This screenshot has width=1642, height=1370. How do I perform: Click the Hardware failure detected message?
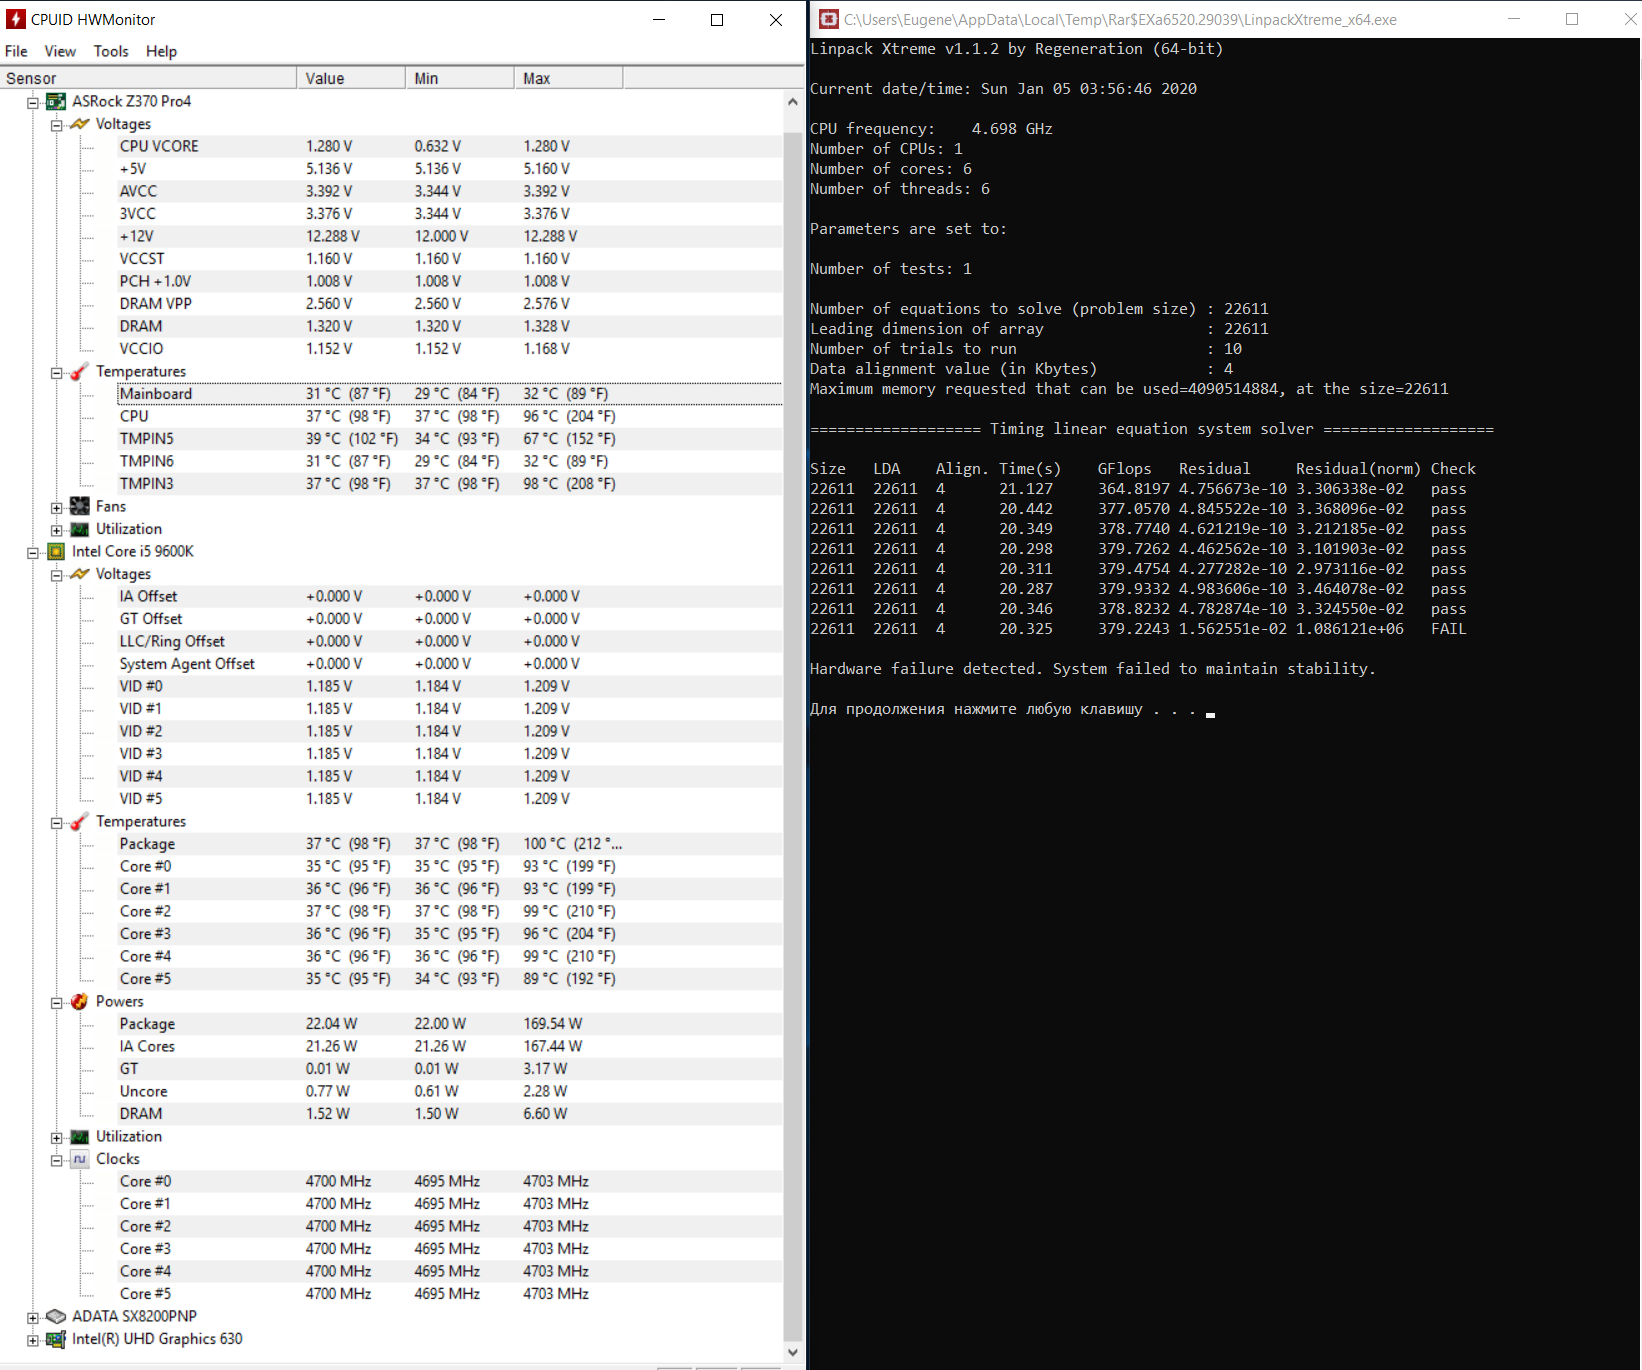(x=1093, y=669)
